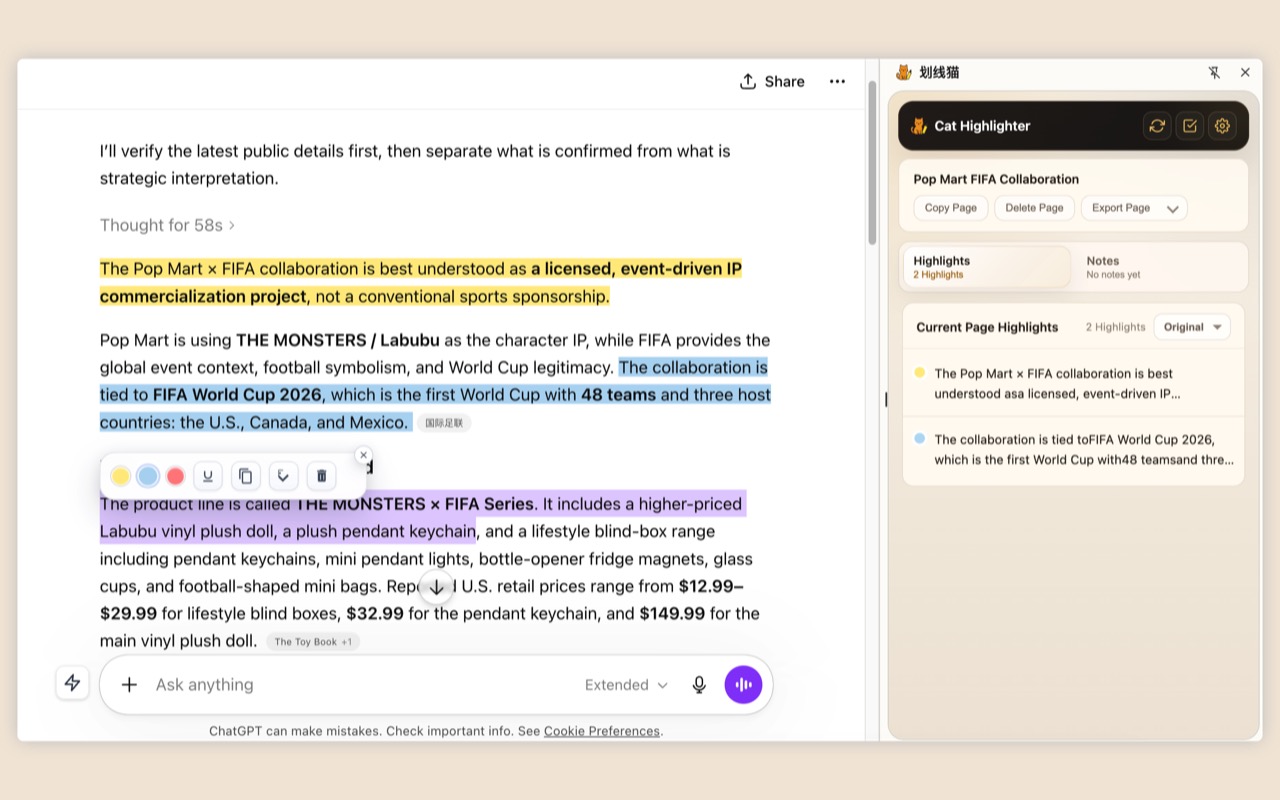1280x800 pixels.
Task: Start voice mode with the purple waveform button
Action: (743, 685)
